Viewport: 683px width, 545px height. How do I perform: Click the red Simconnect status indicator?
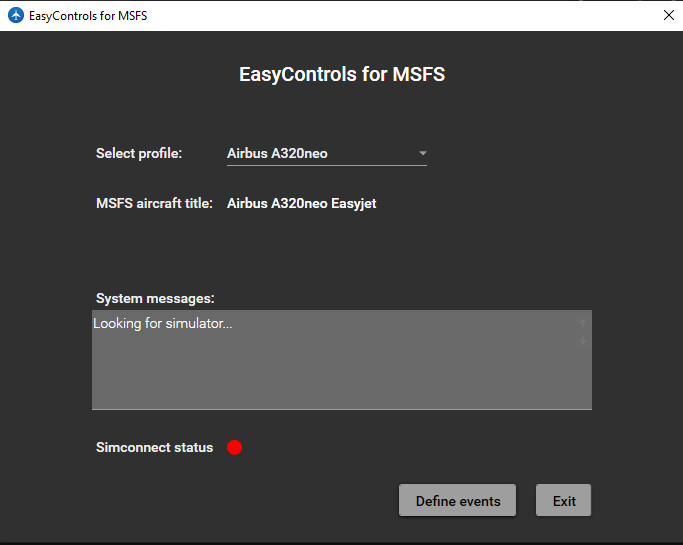click(234, 447)
